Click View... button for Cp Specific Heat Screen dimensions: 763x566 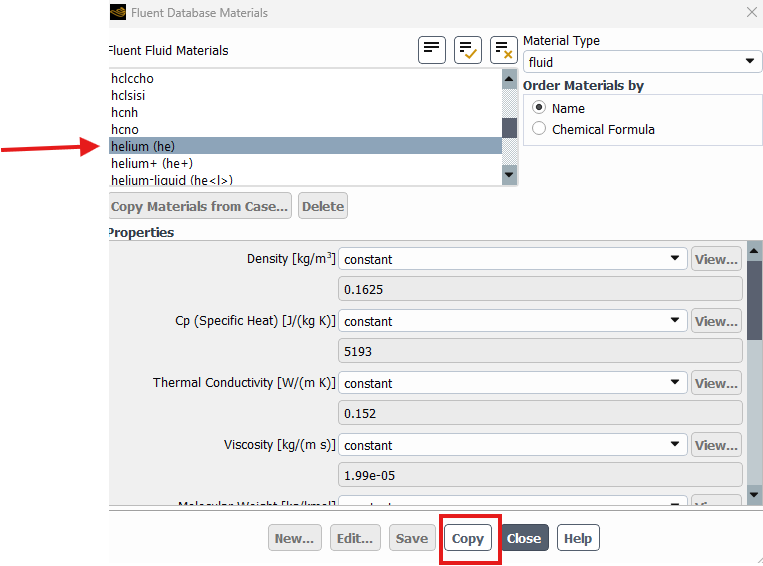coord(716,321)
